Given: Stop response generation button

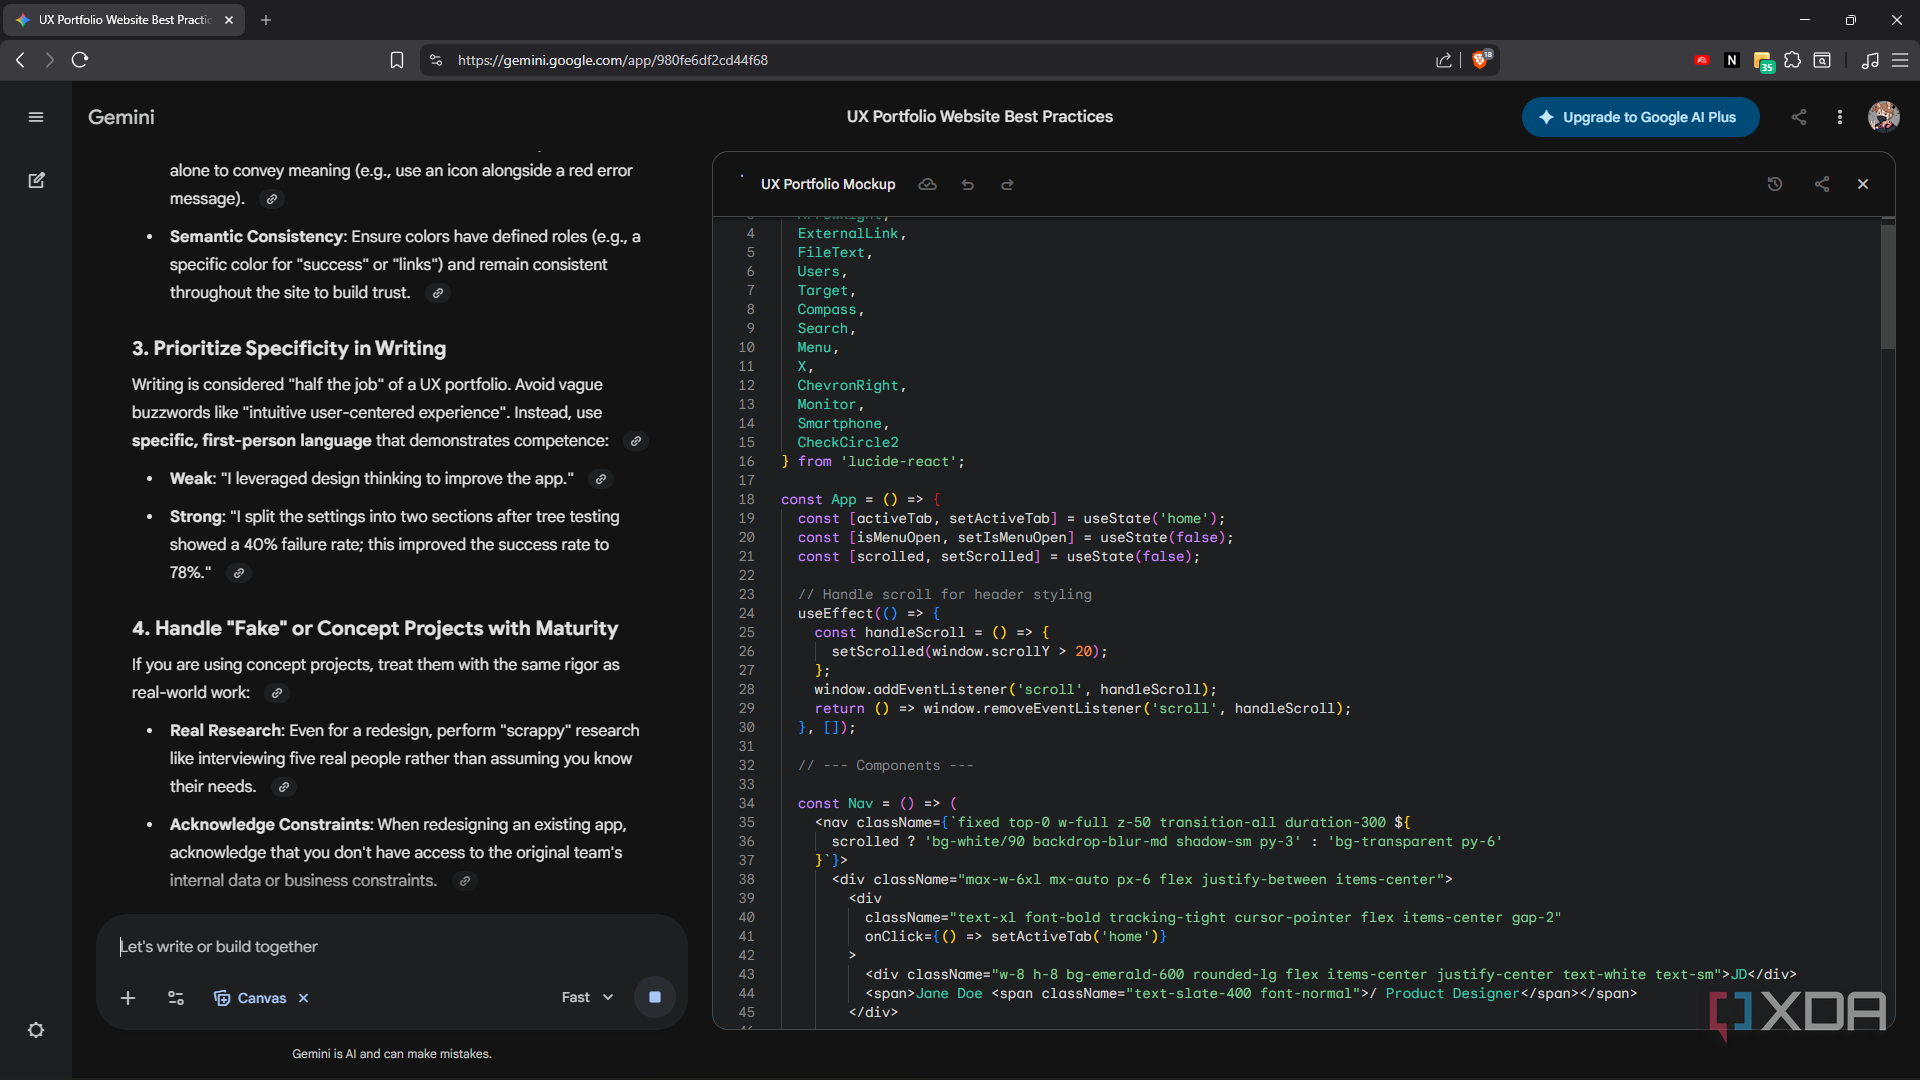Looking at the screenshot, I should point(655,997).
